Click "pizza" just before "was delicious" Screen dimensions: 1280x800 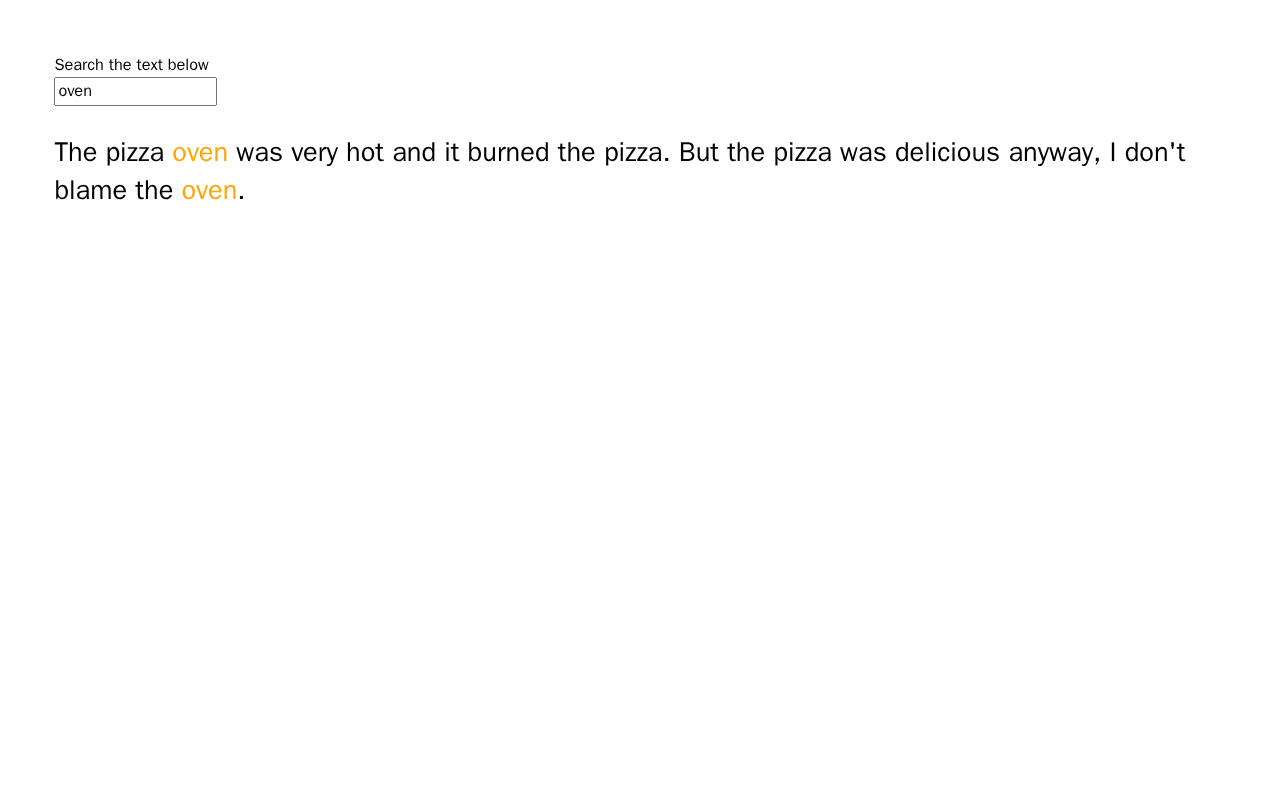pyautogui.click(x=802, y=152)
